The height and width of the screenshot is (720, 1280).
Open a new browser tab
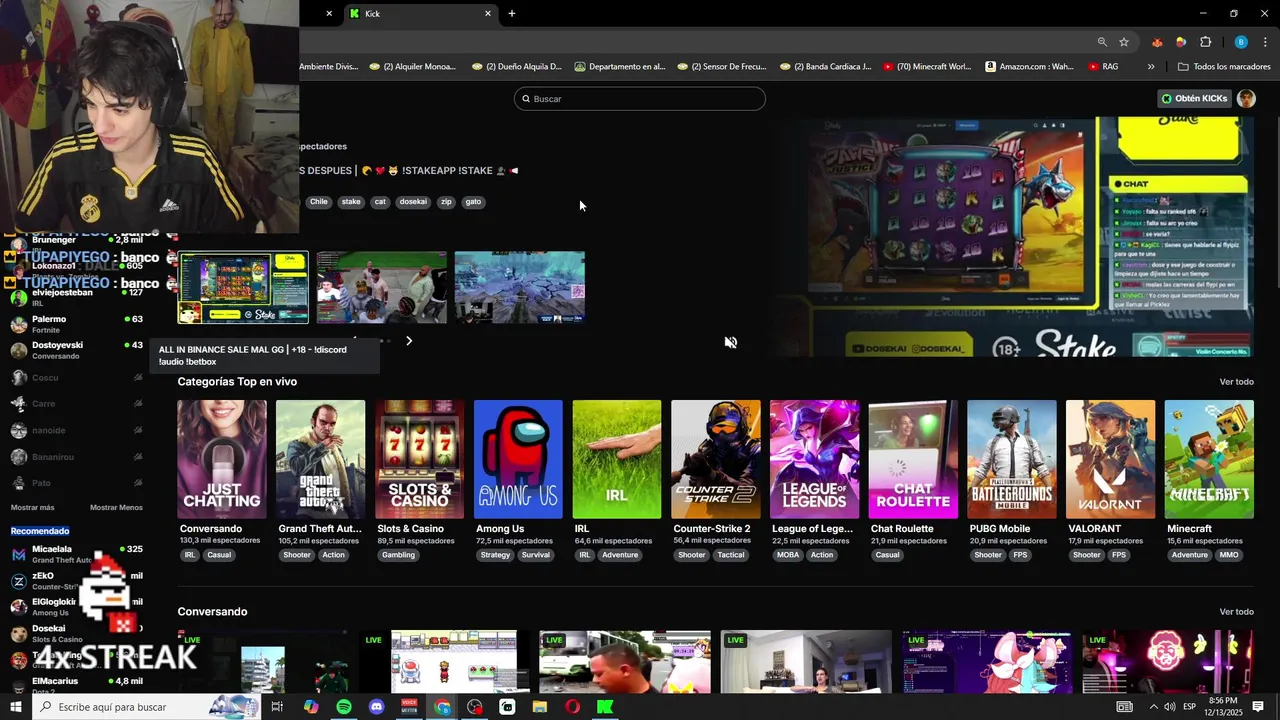512,14
